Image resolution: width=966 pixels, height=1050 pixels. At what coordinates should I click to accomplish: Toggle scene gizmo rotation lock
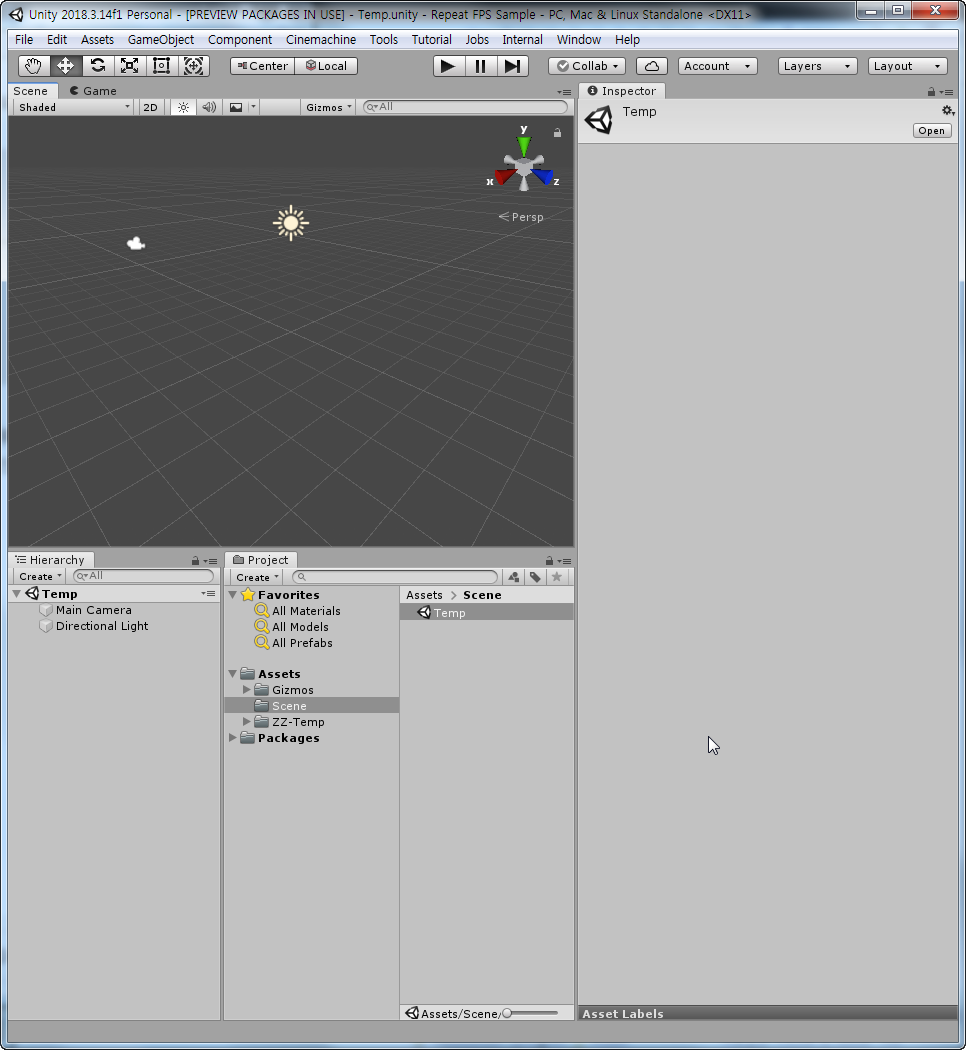[557, 133]
